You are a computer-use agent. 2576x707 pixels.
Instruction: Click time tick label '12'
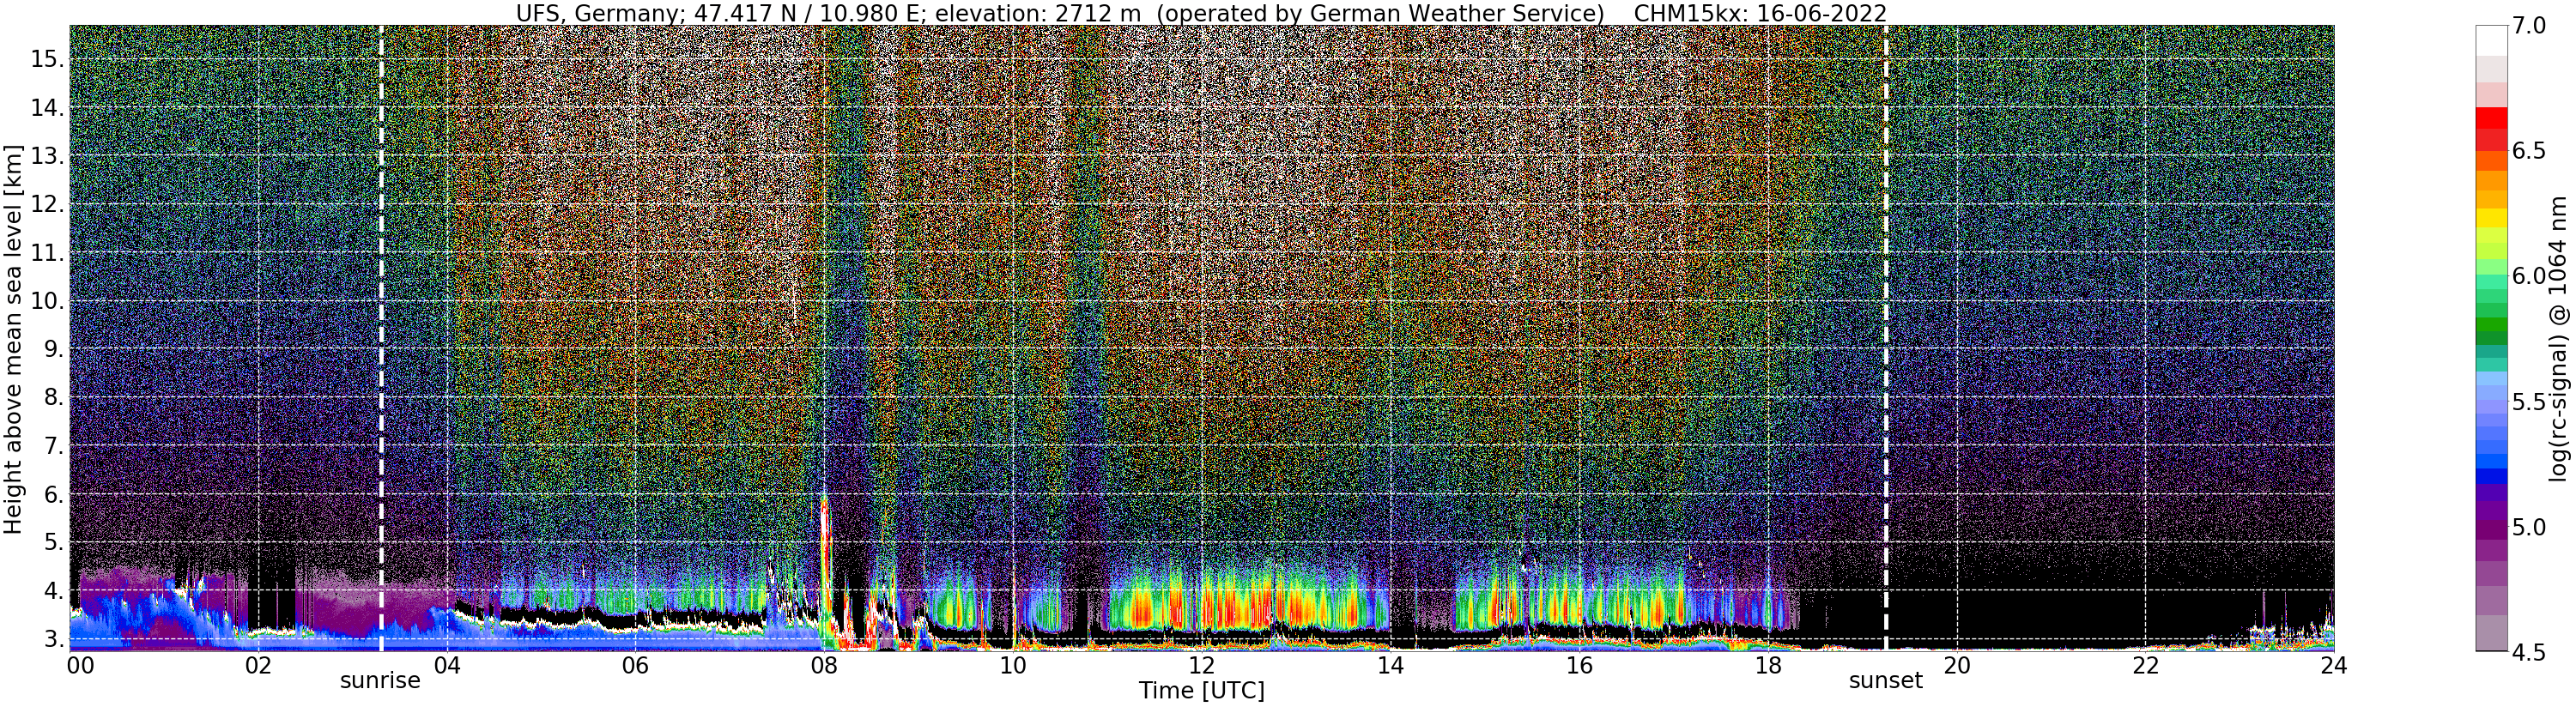tap(1201, 665)
